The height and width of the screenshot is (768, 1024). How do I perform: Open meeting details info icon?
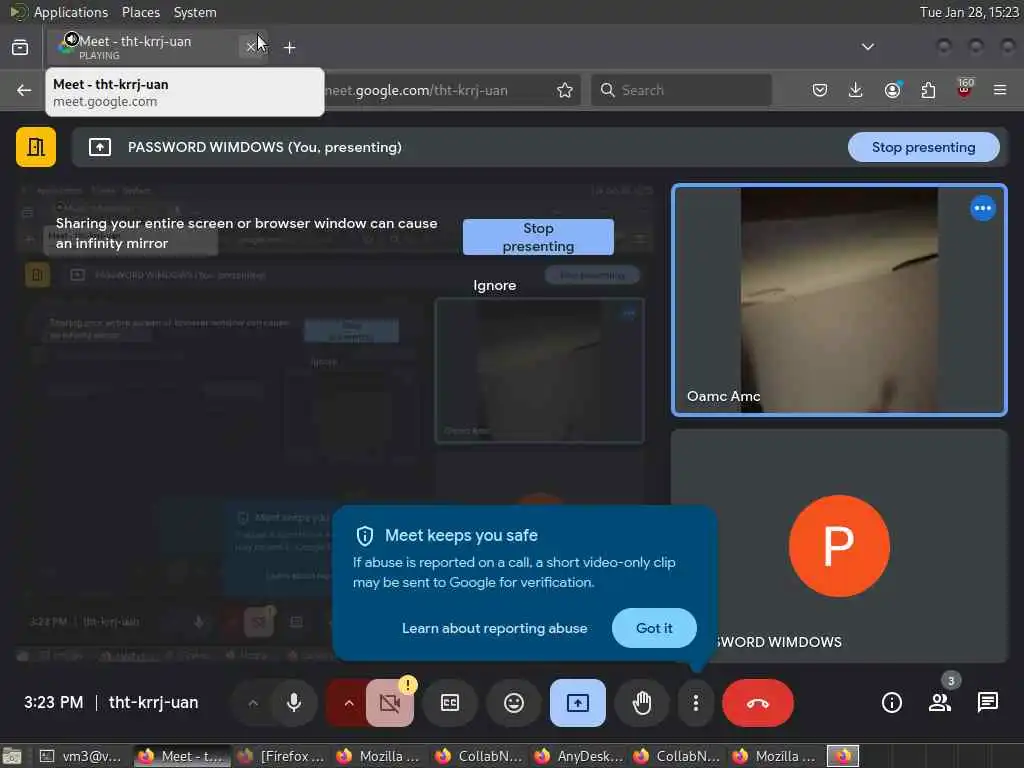[891, 703]
